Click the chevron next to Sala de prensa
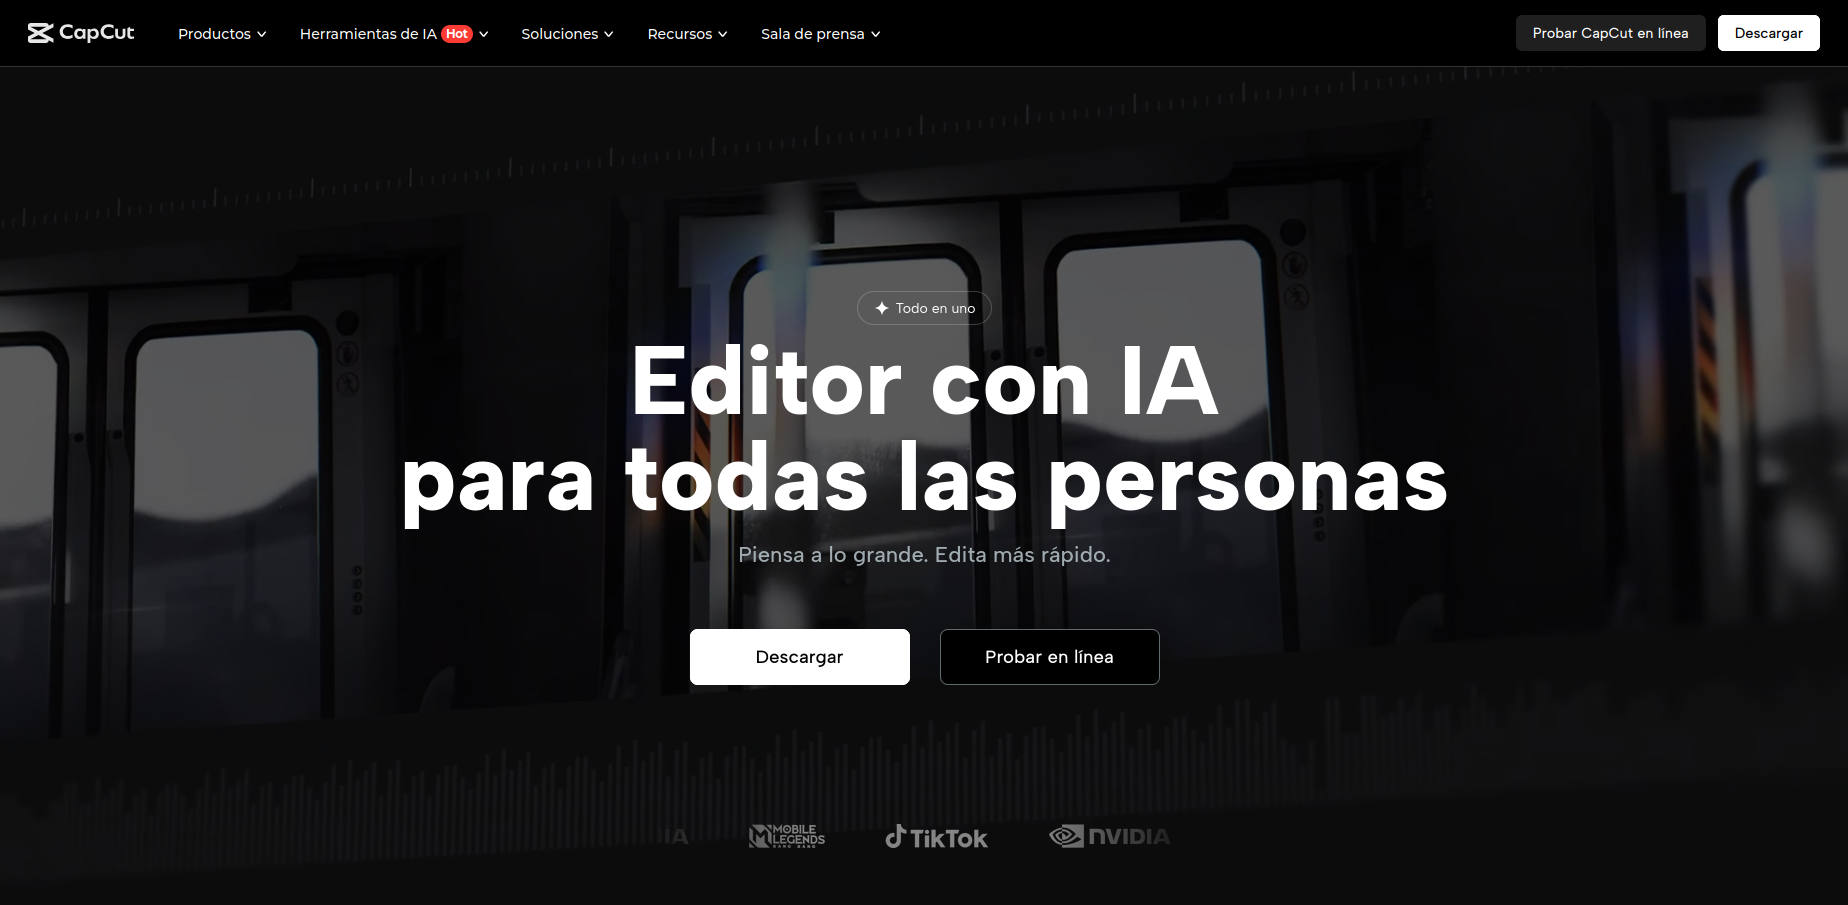The image size is (1848, 905). 875,34
